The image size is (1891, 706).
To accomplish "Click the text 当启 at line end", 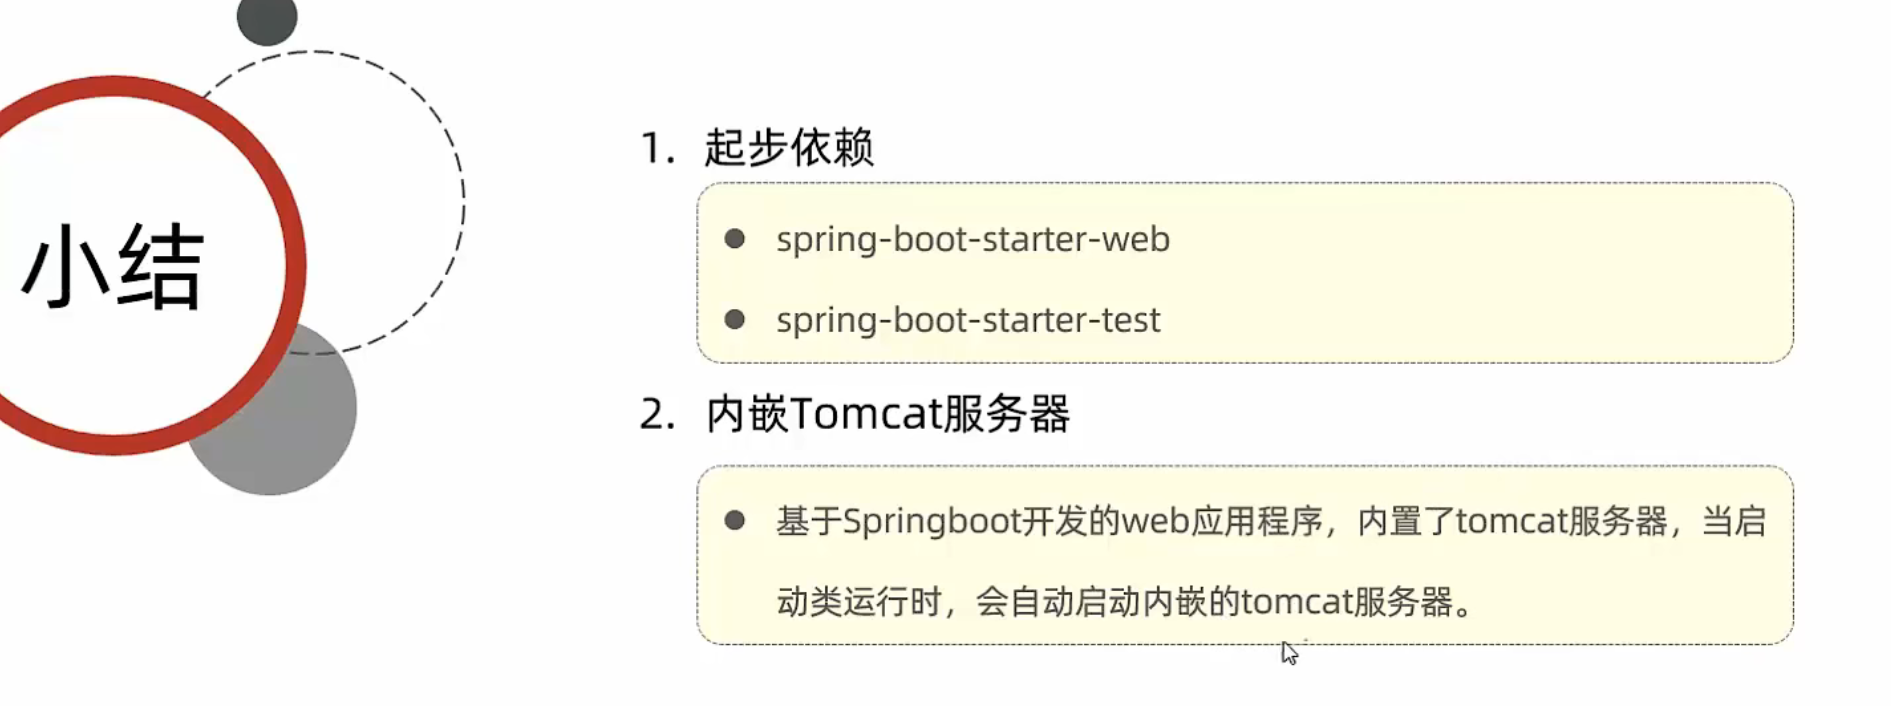I will pos(1734,522).
